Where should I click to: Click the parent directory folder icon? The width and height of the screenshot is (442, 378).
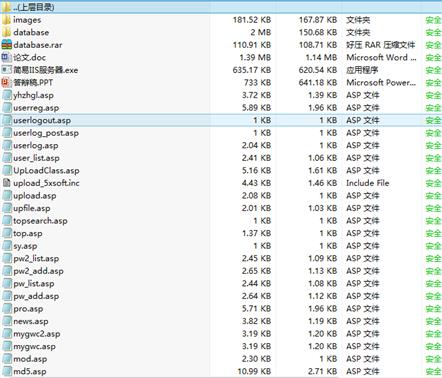pos(7,7)
